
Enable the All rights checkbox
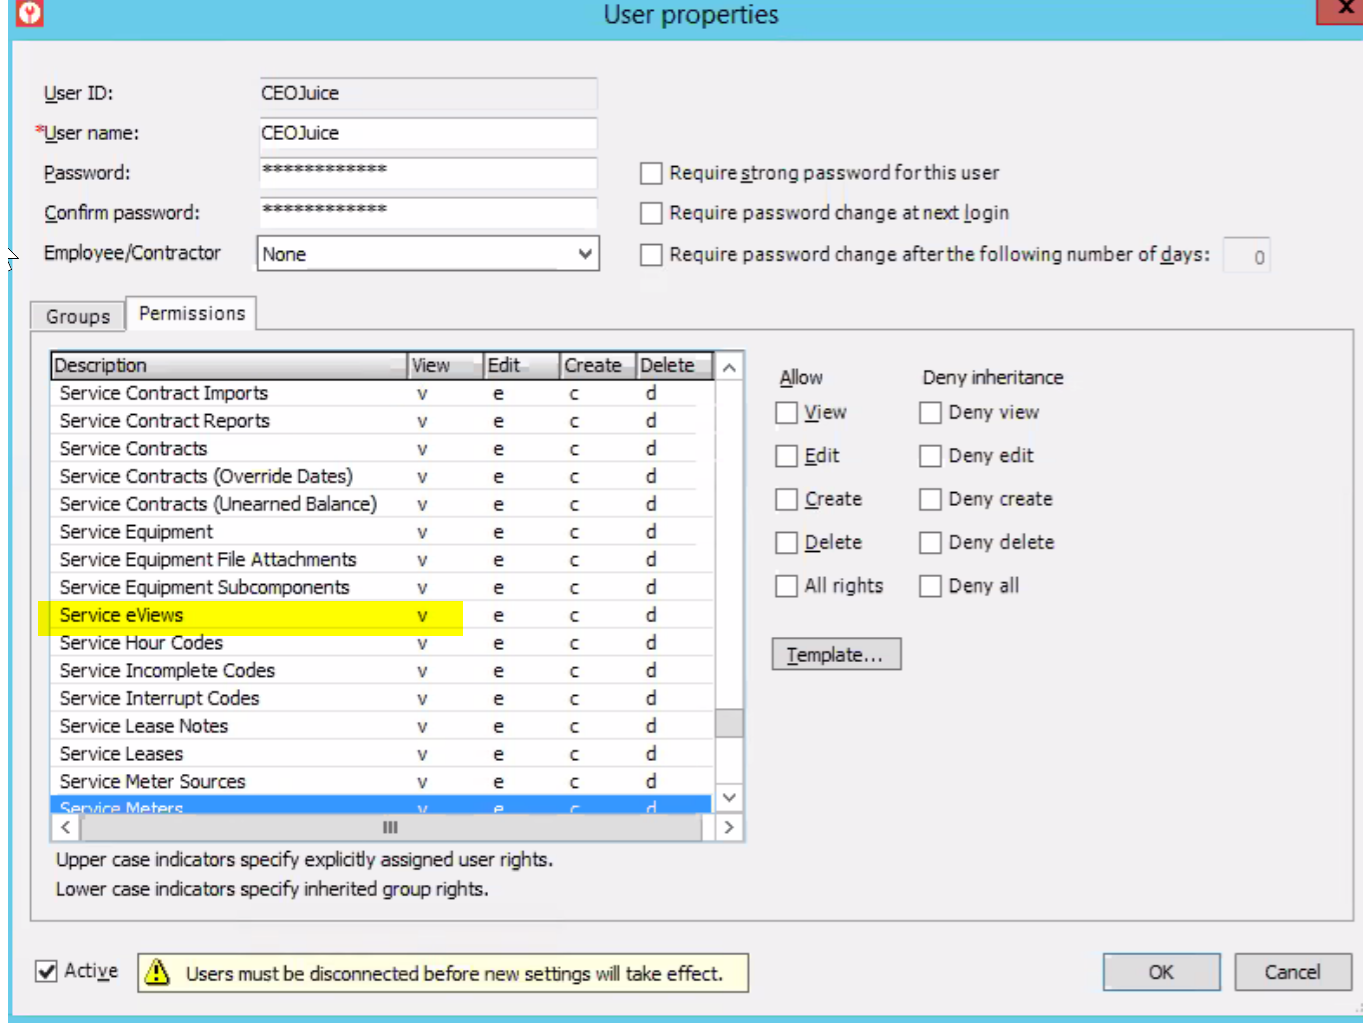[787, 585]
